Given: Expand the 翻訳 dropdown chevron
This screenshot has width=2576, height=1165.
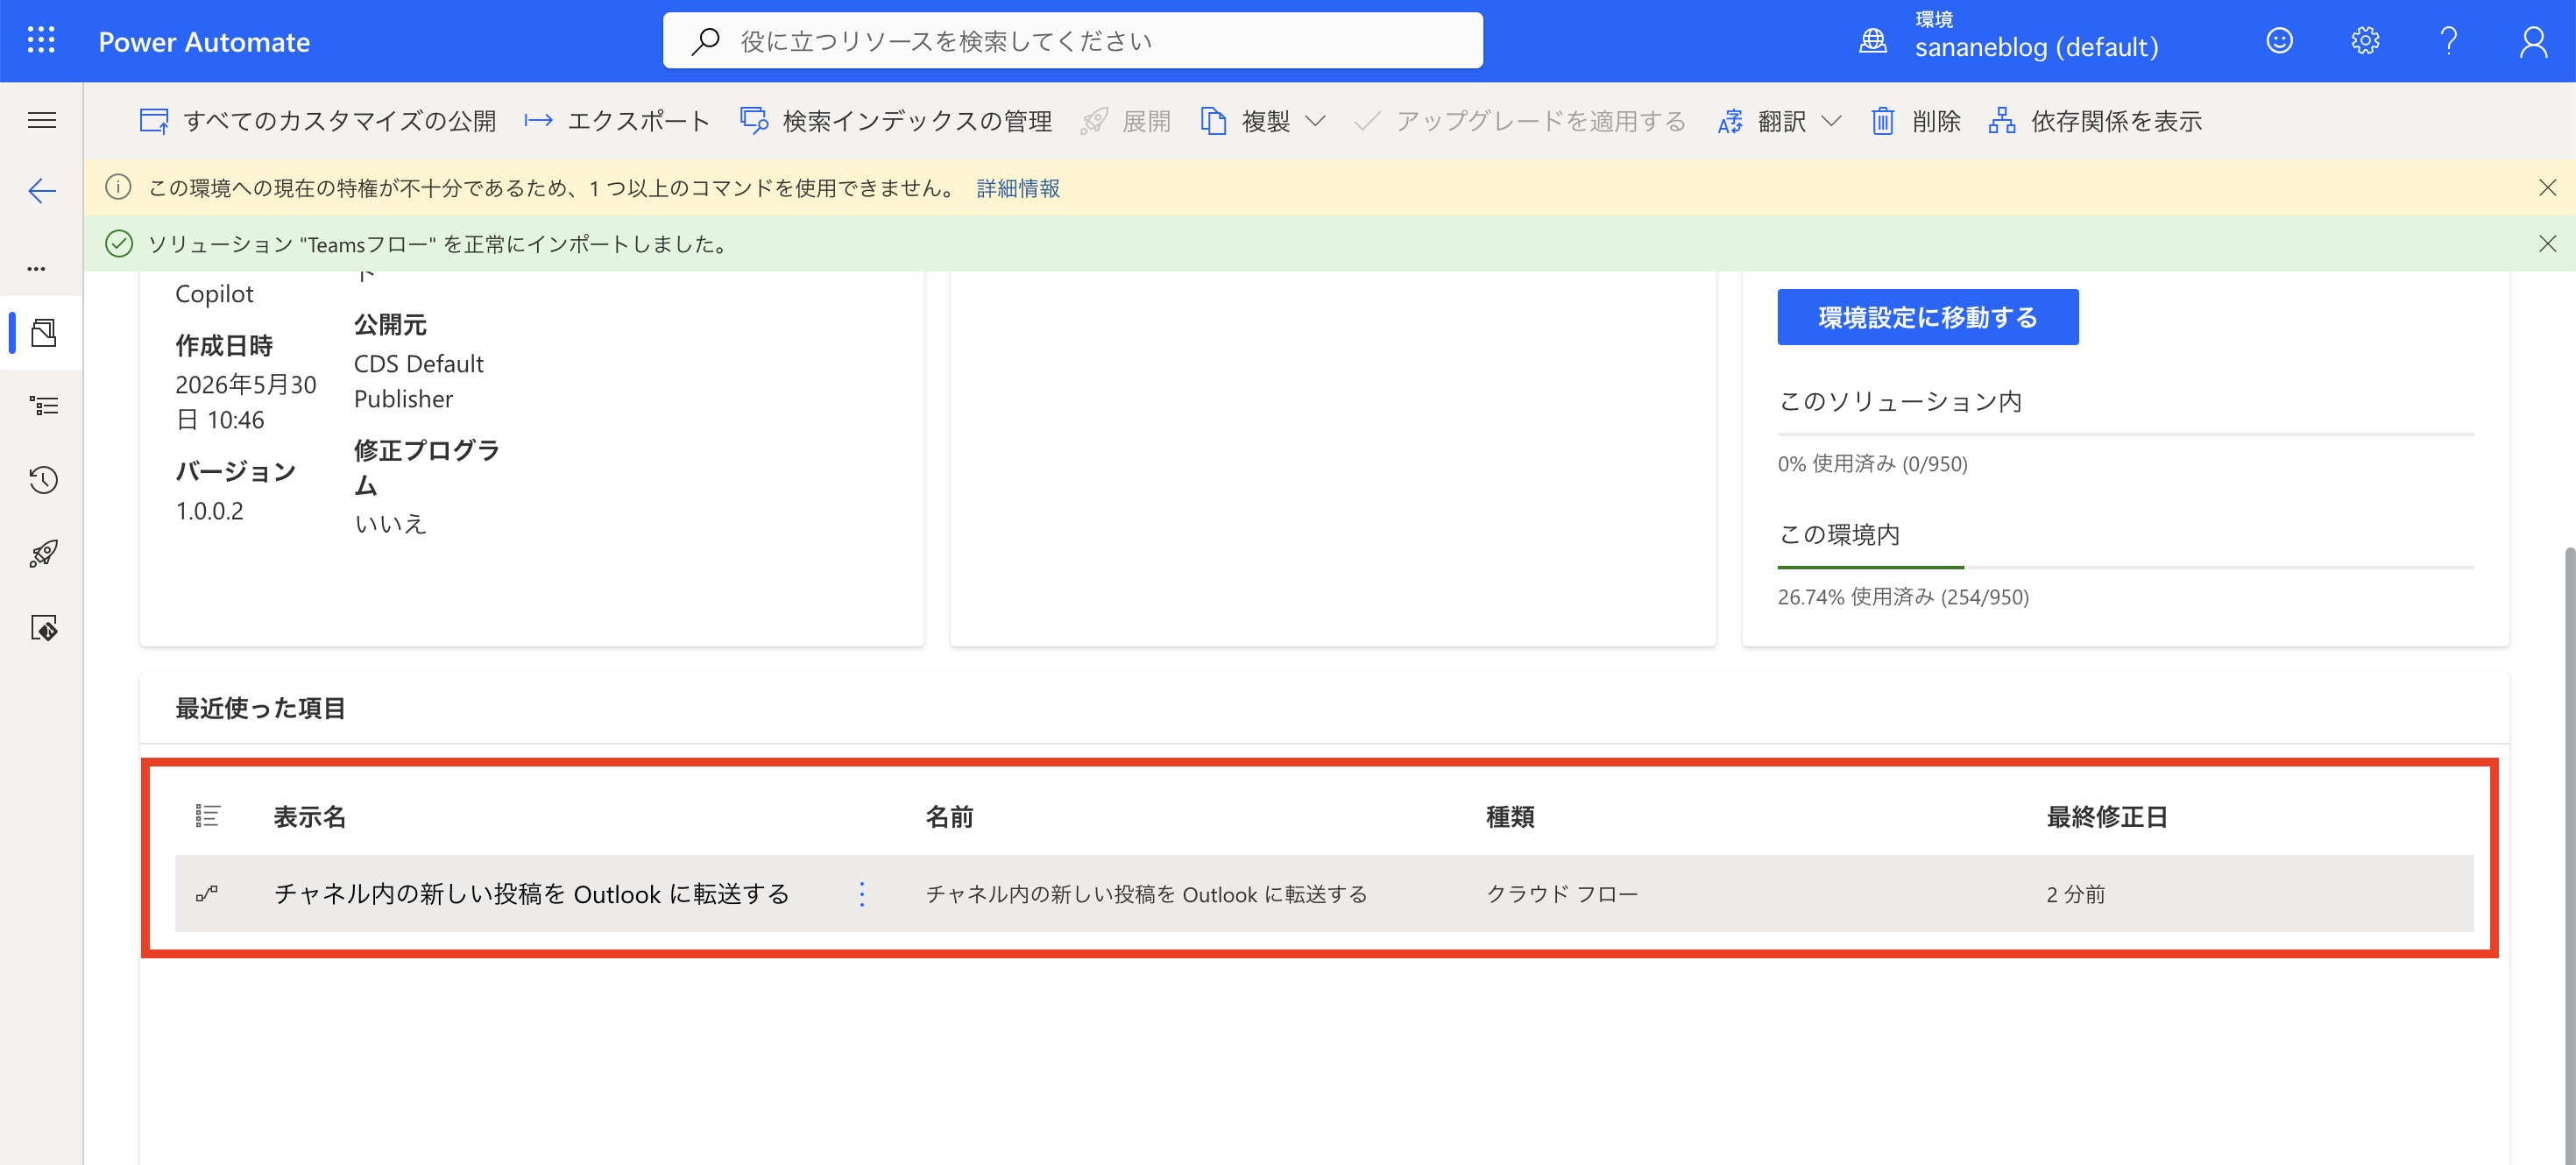Looking at the screenshot, I should pyautogui.click(x=1831, y=121).
